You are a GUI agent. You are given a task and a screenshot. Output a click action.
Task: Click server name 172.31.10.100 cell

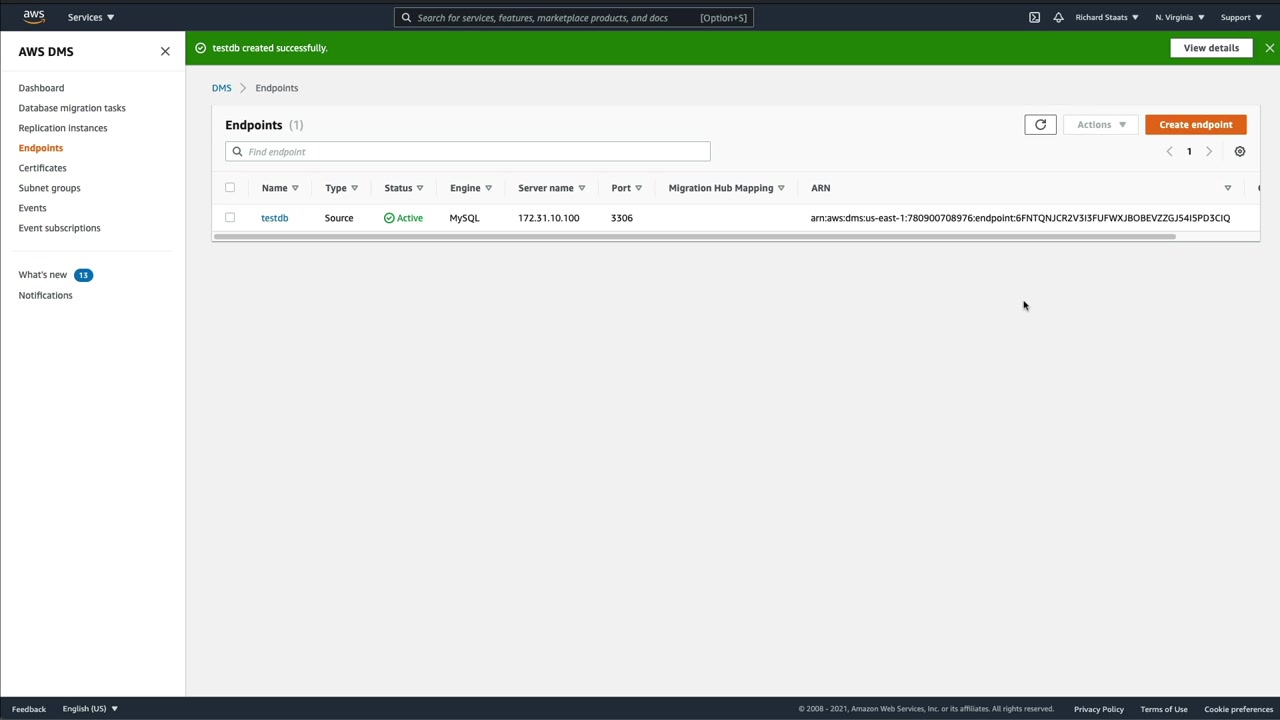coord(549,218)
